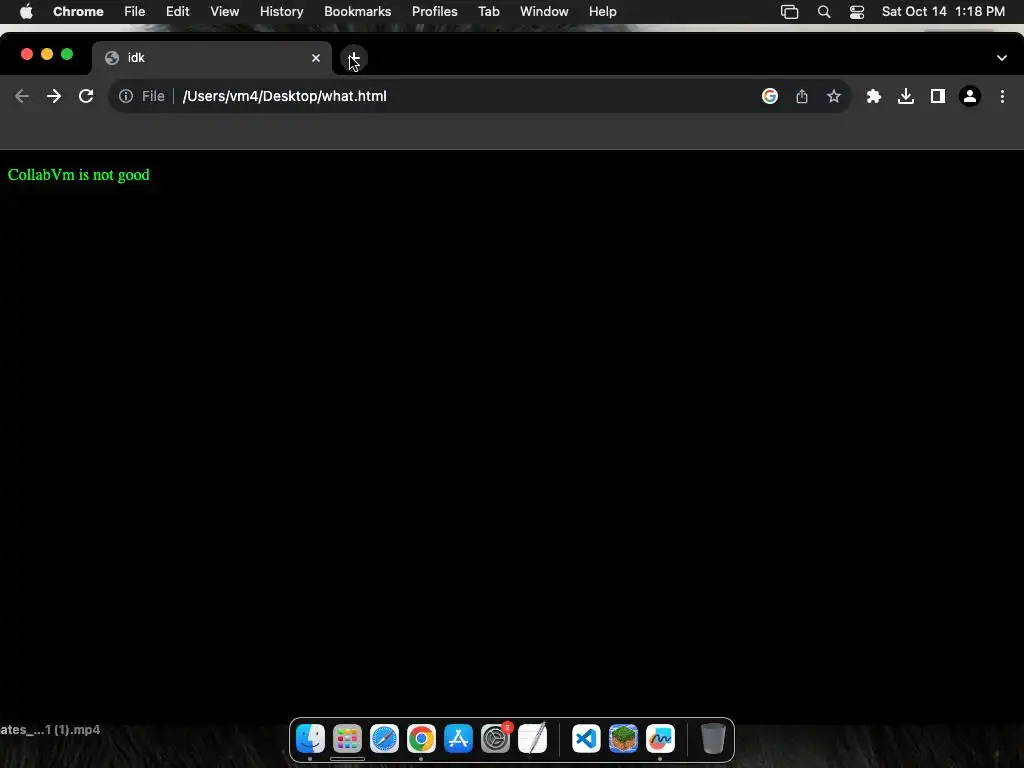The width and height of the screenshot is (1024, 768).
Task: Open the Help menu
Action: 602,12
